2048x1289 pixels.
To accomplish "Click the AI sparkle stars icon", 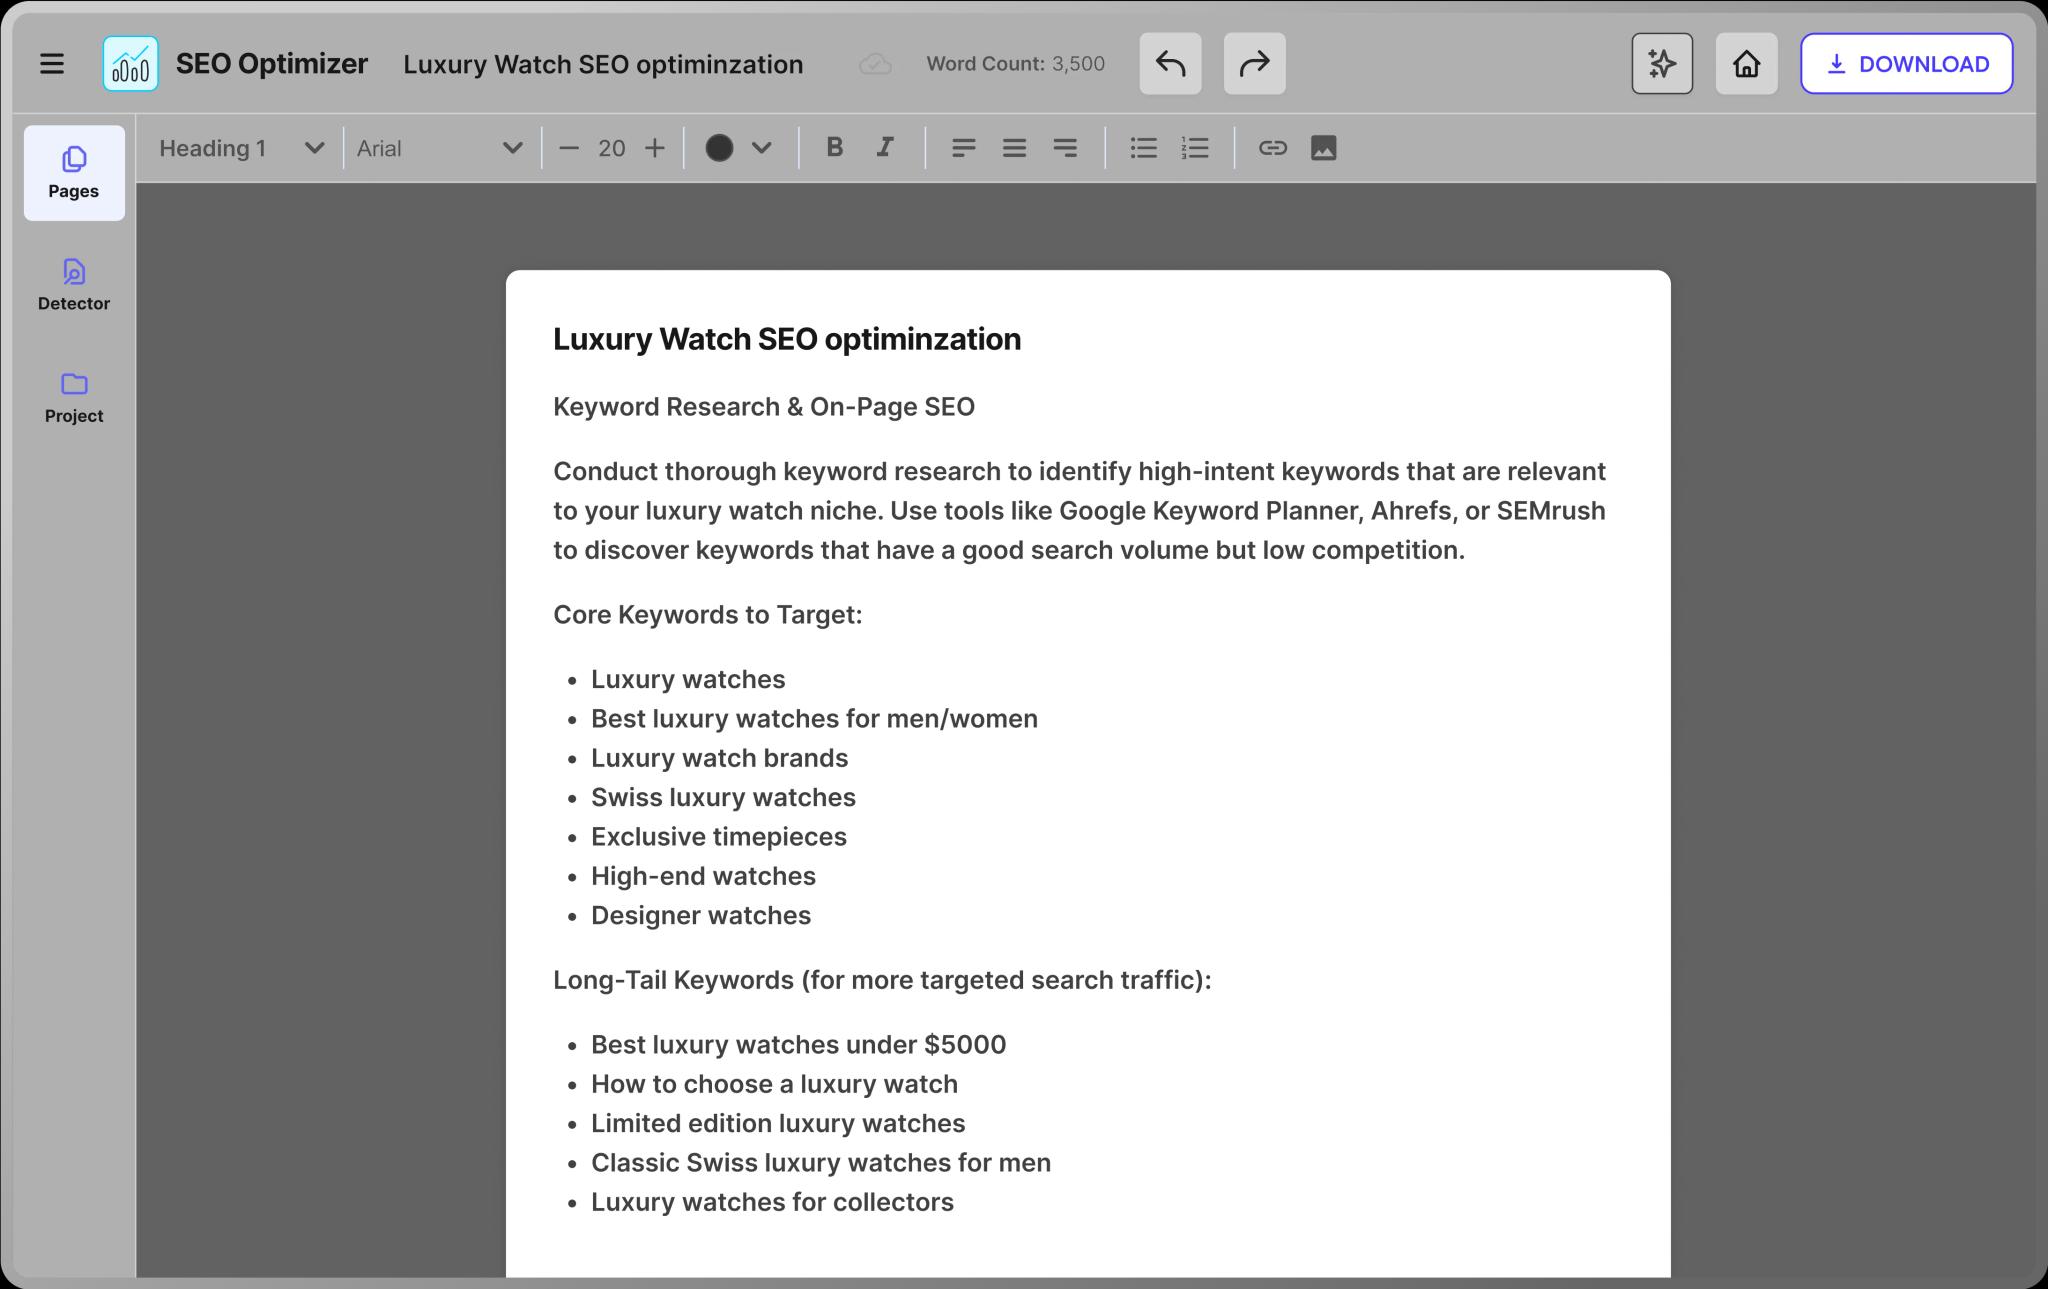I will (x=1662, y=64).
